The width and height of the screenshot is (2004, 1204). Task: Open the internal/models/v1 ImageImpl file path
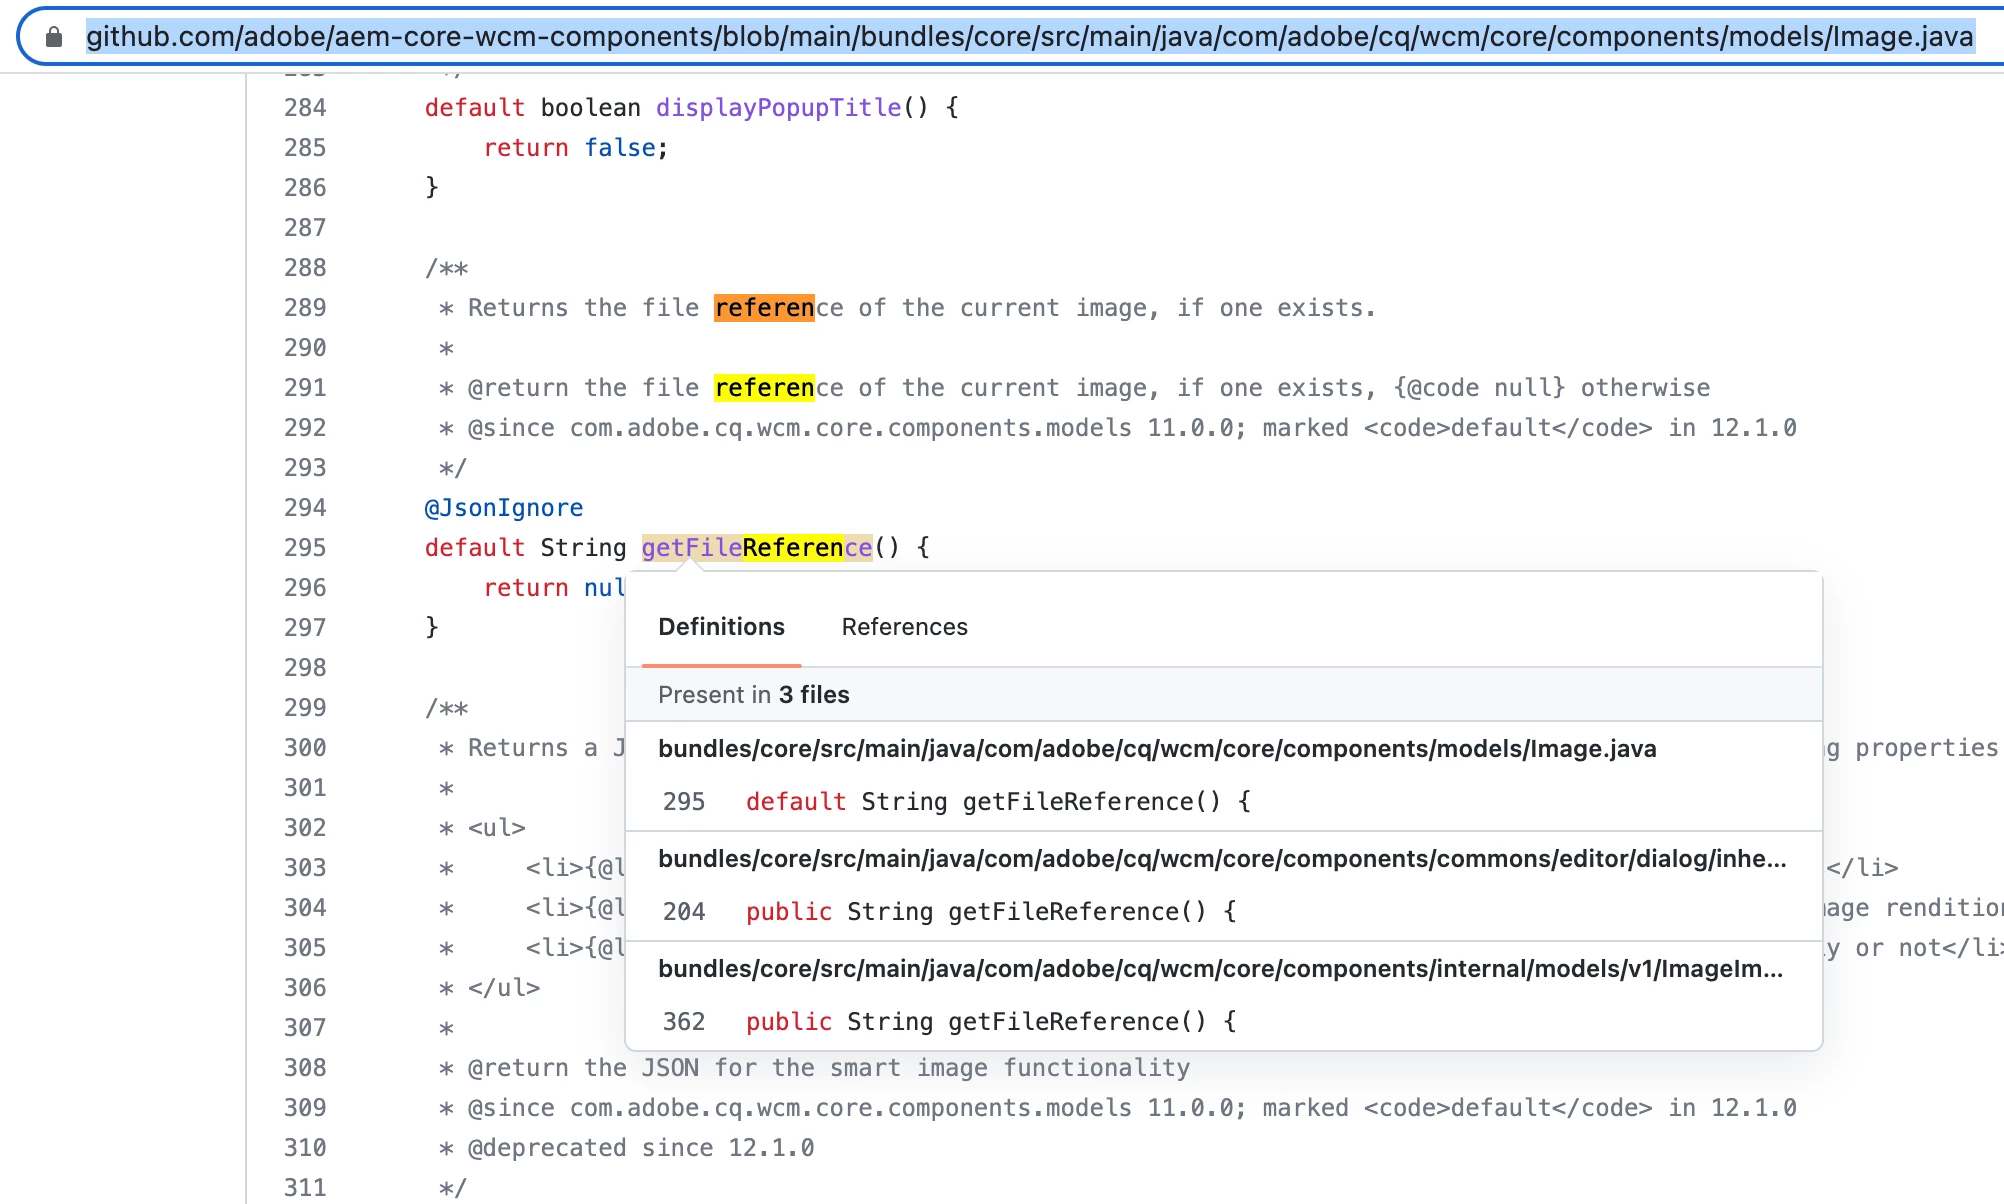click(1220, 969)
